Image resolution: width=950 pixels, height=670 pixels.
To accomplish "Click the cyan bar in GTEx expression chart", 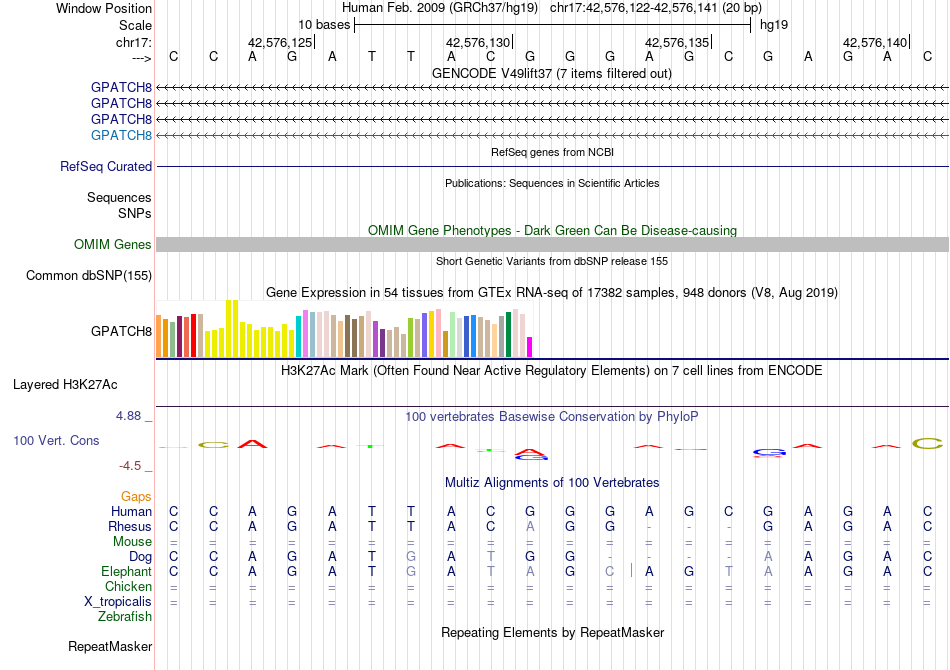I will coord(299,337).
